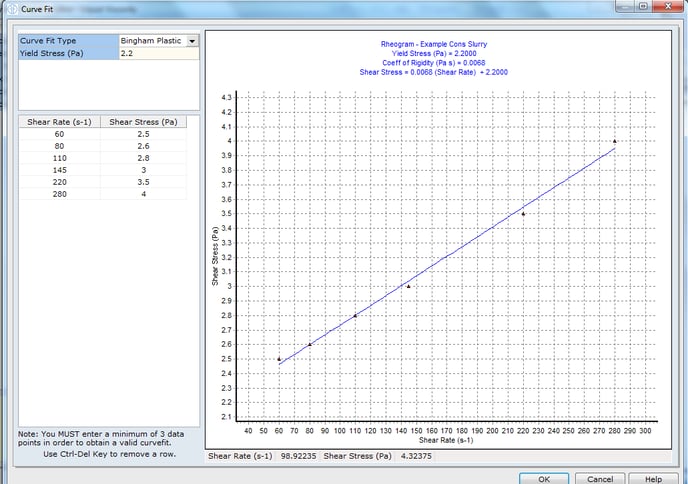Select the shear stress cell showing 3.5
688x484 pixels.
[x=144, y=184]
